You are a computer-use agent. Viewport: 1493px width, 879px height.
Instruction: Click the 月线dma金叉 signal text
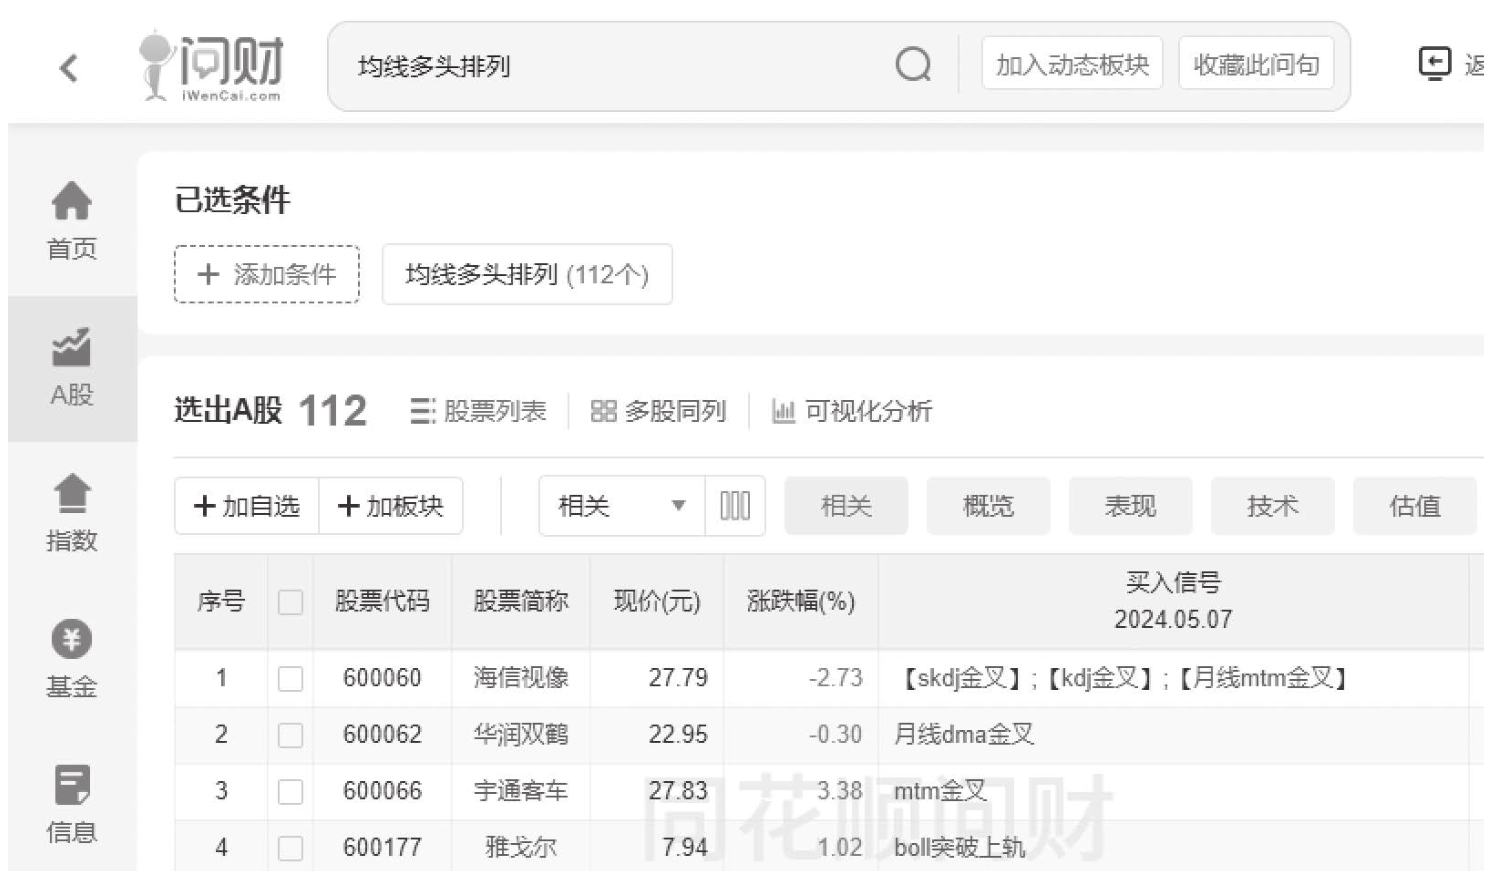click(964, 735)
